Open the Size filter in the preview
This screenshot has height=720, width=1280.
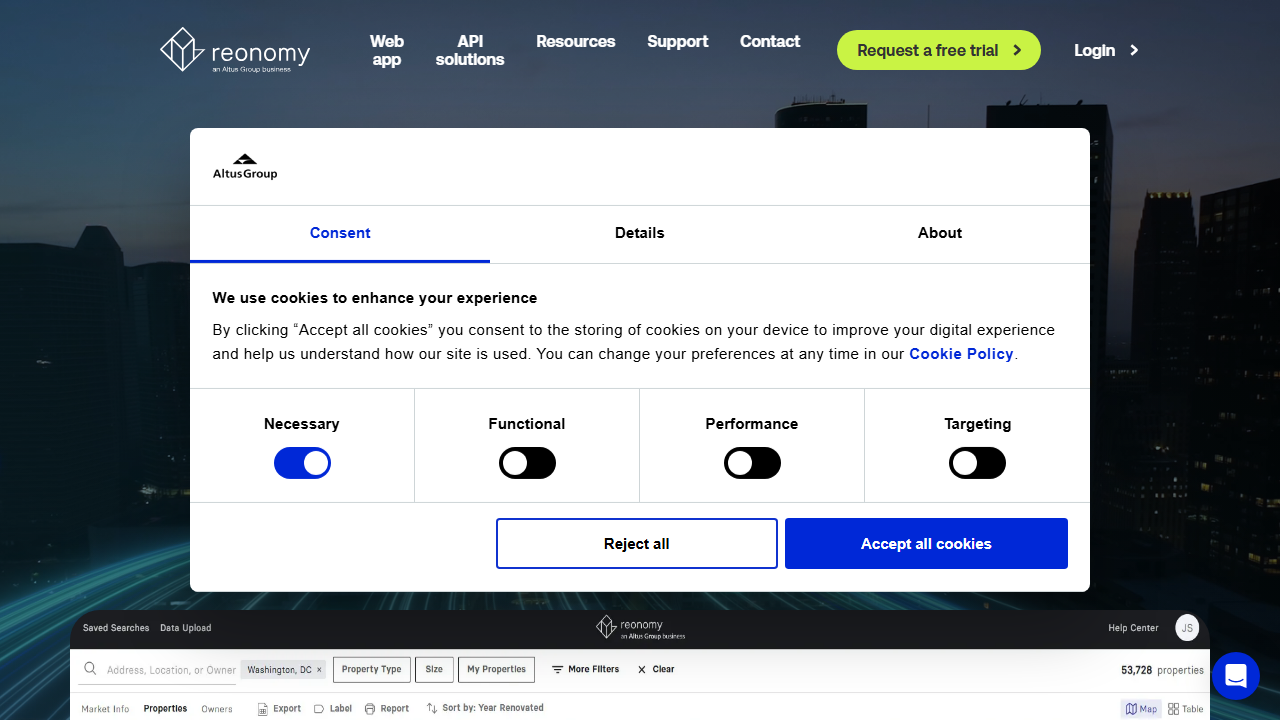pos(434,670)
